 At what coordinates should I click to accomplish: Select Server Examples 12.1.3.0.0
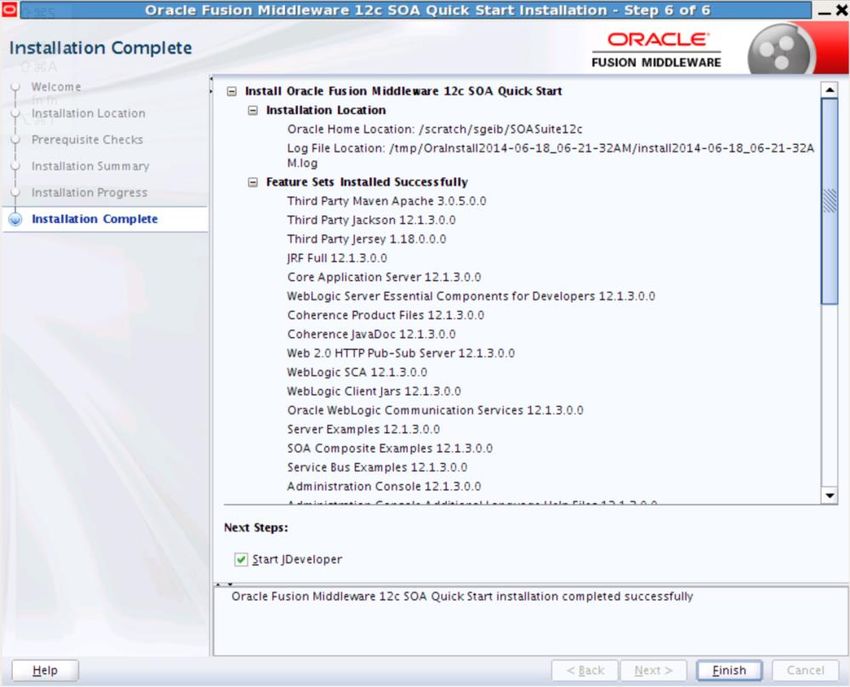363,429
